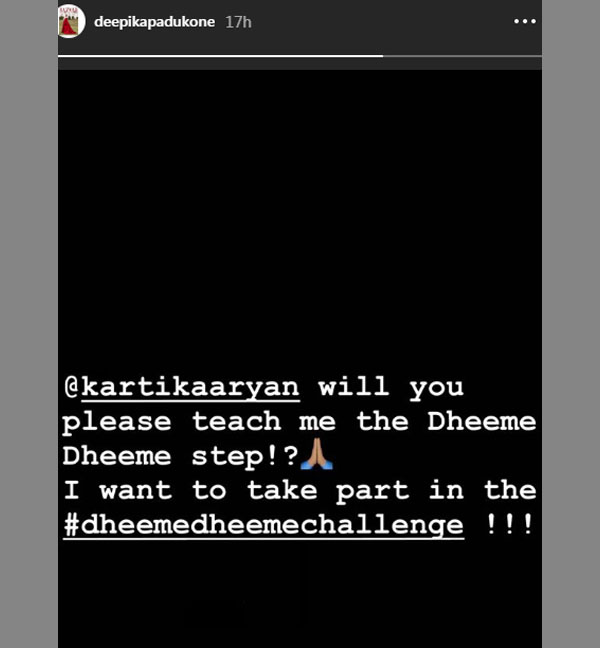Screen dimensions: 600x648
Task: Open the @kartikaaryan mention
Action: click(182, 388)
